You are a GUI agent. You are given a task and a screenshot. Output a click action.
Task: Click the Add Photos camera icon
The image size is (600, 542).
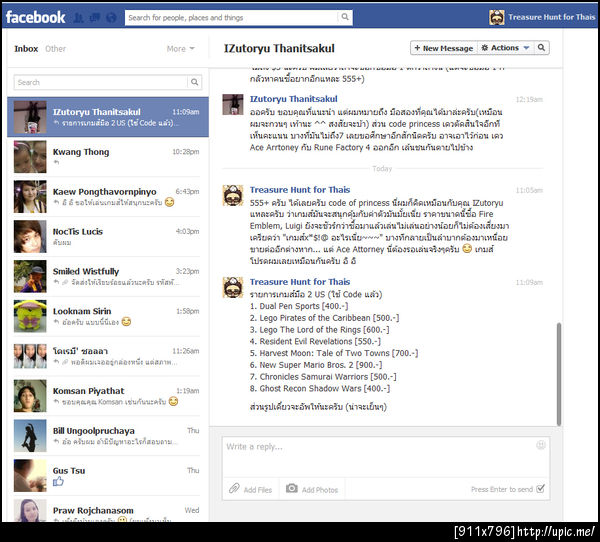[292, 488]
